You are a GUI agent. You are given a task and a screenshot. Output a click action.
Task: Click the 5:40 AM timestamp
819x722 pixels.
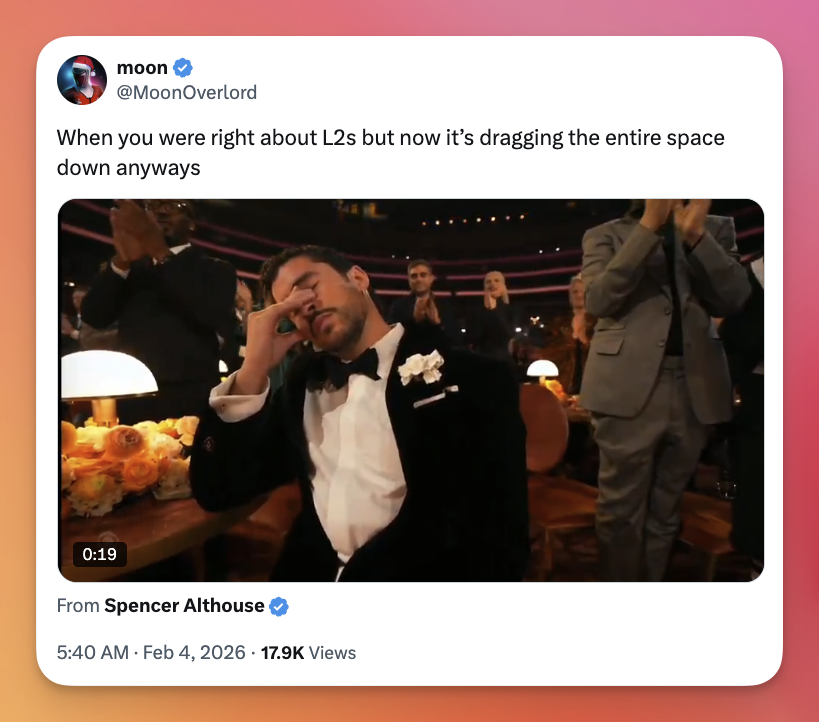point(92,653)
